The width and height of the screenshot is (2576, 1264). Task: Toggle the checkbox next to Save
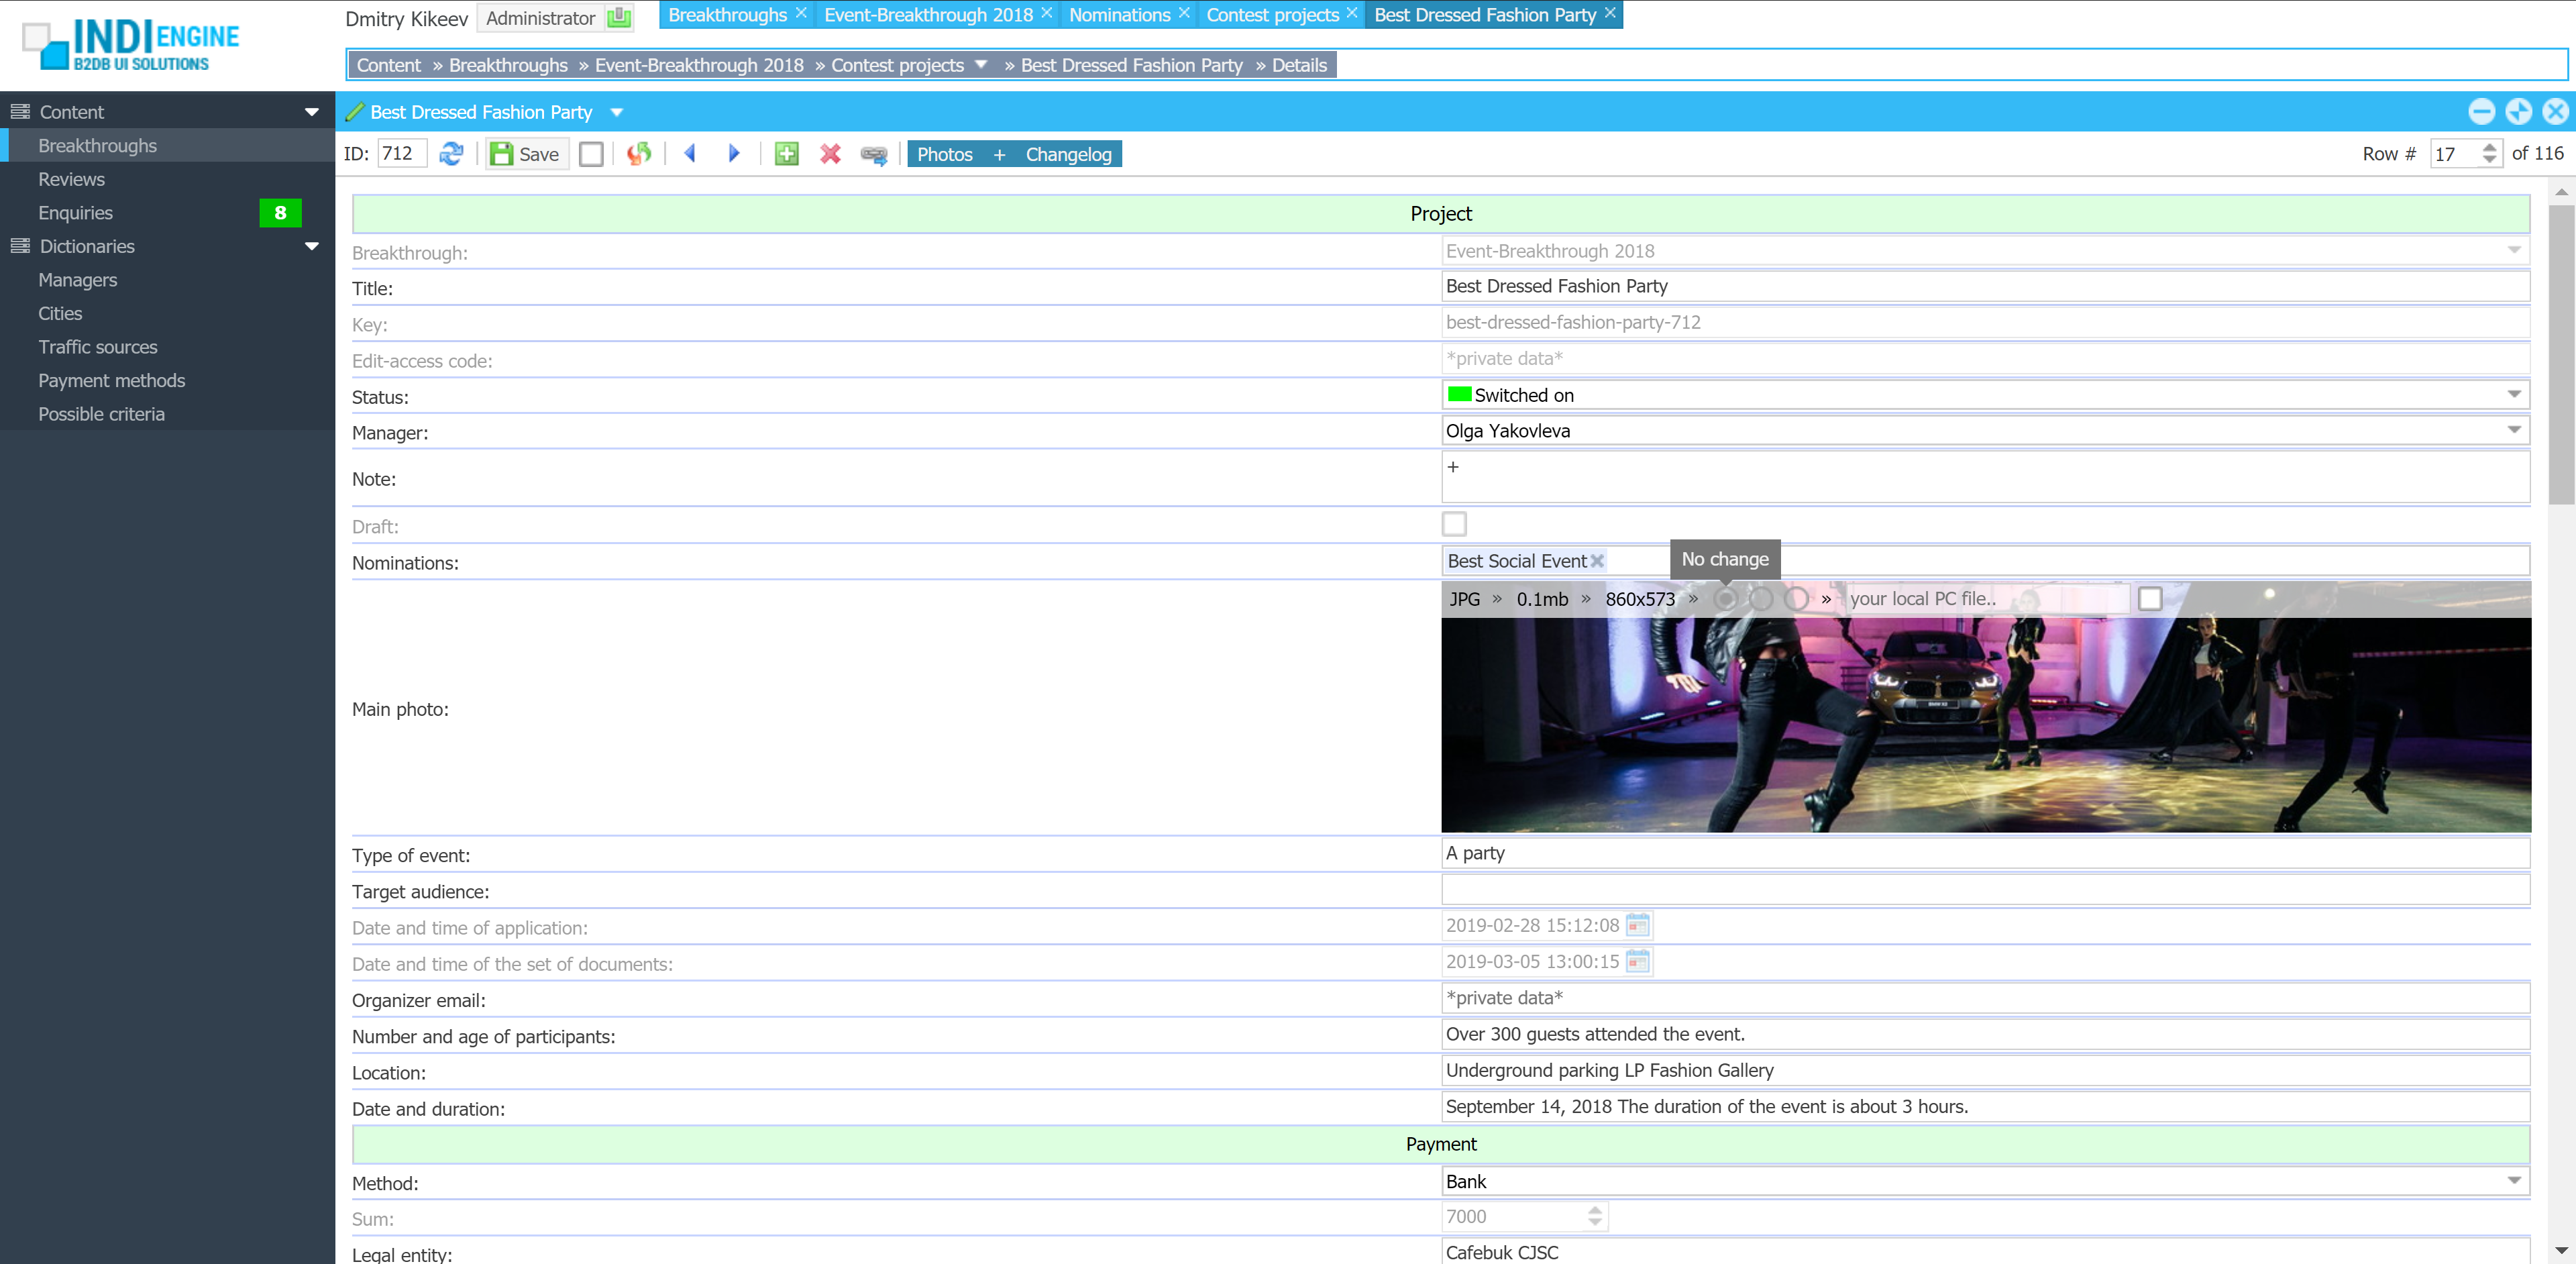pos(592,154)
